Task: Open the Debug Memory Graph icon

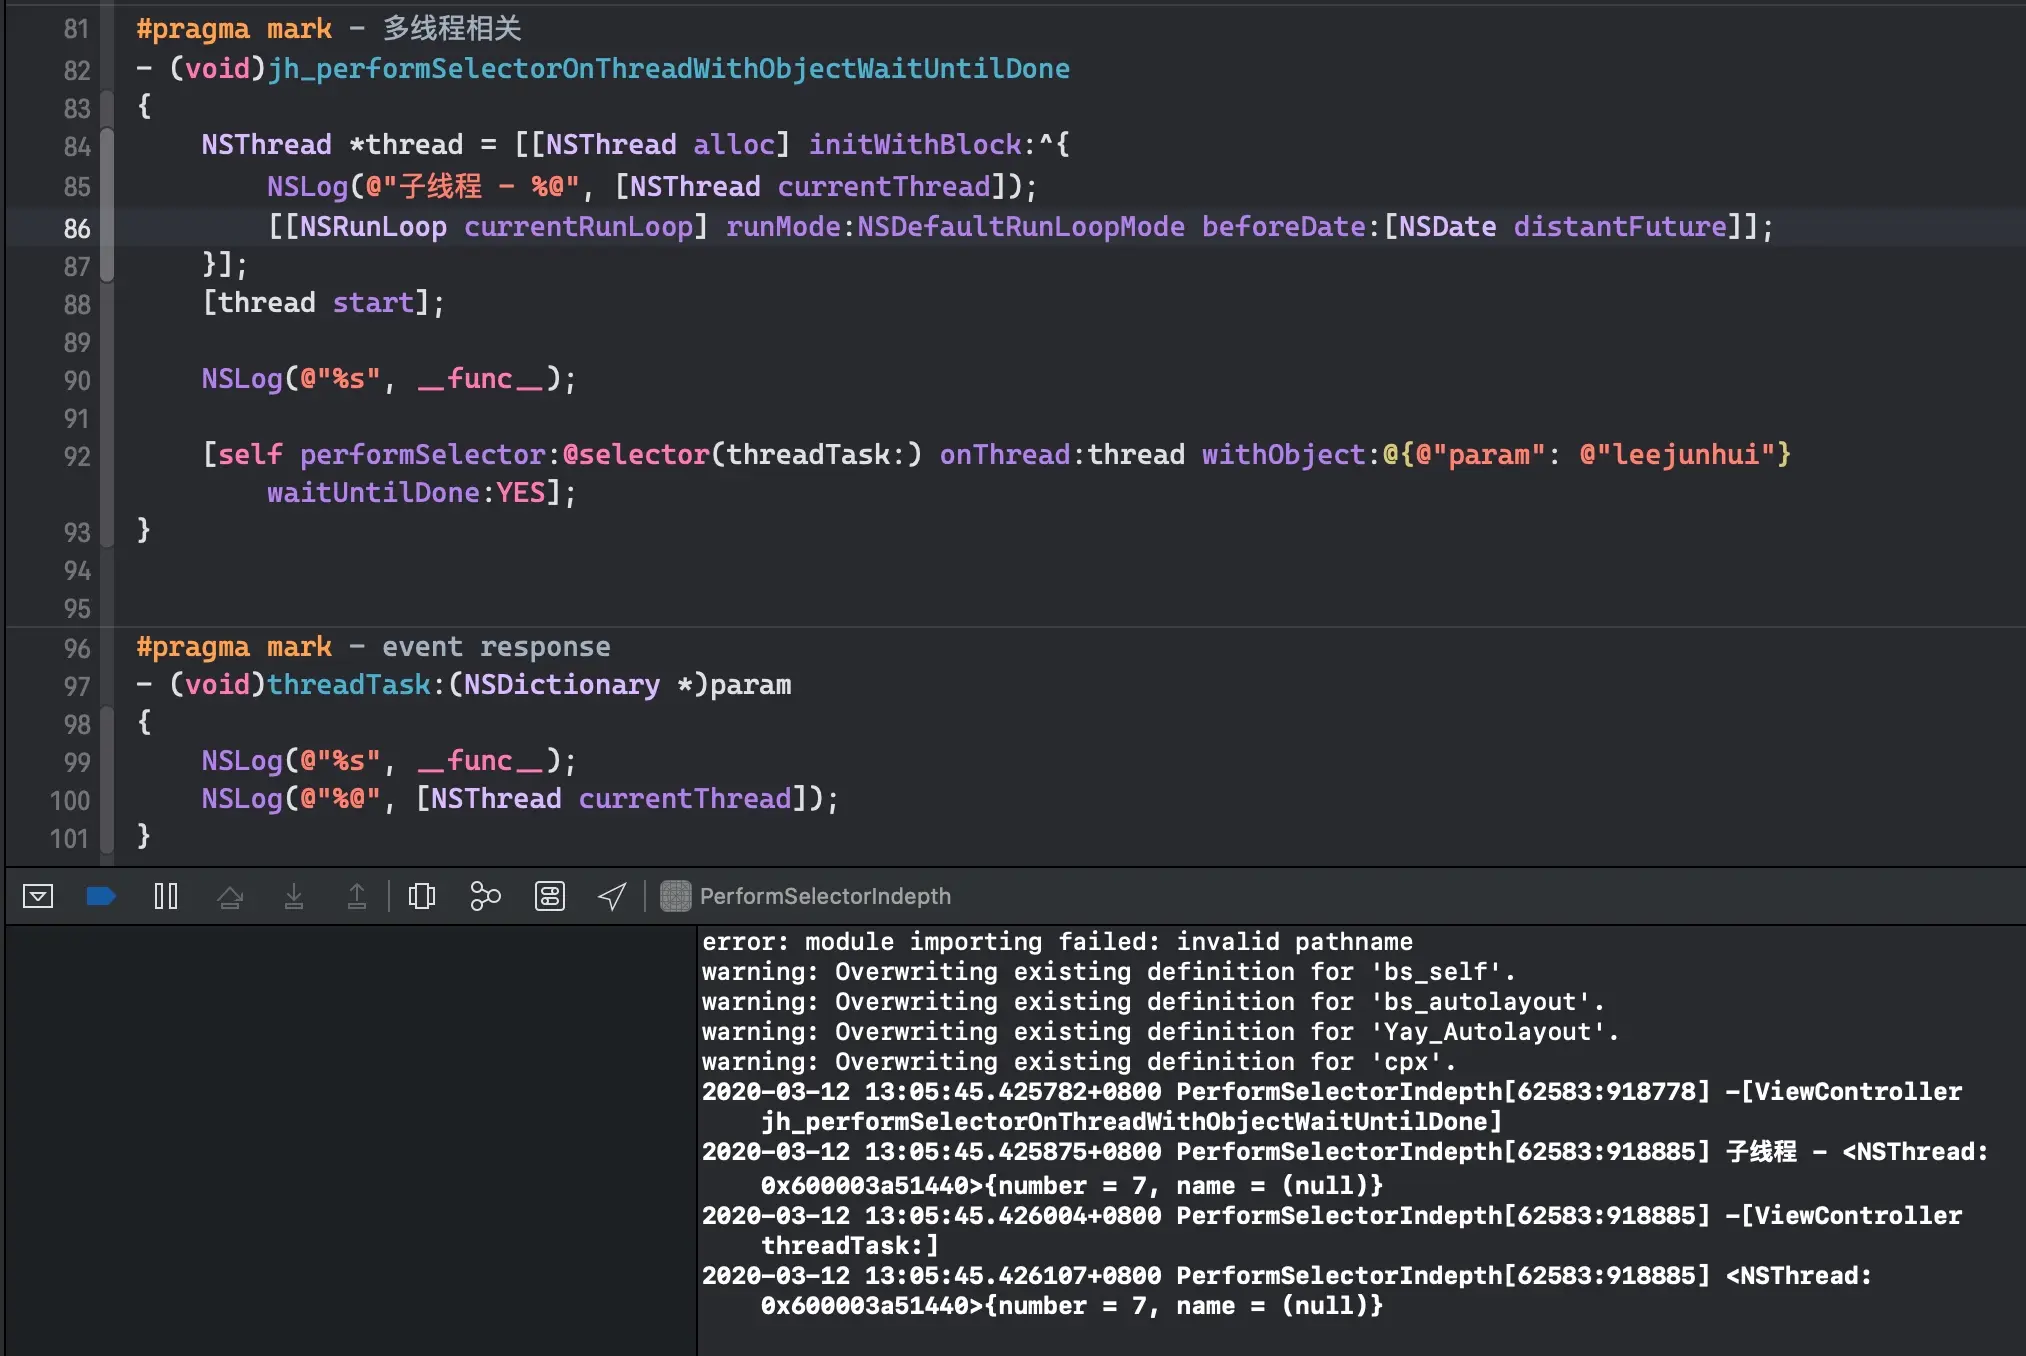Action: 485,896
